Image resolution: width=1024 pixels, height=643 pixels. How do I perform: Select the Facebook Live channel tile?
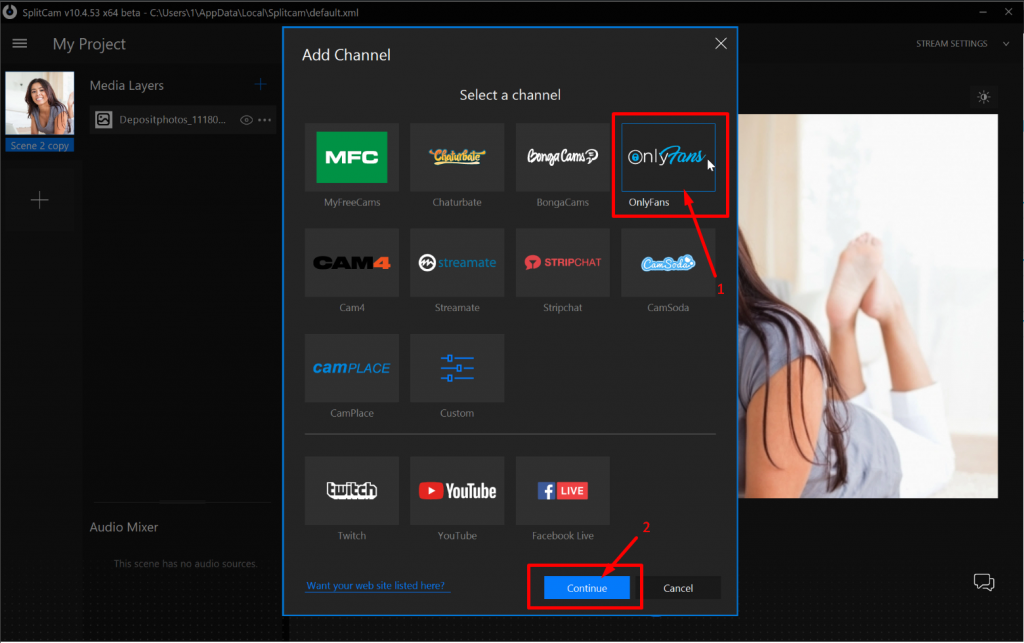(562, 490)
